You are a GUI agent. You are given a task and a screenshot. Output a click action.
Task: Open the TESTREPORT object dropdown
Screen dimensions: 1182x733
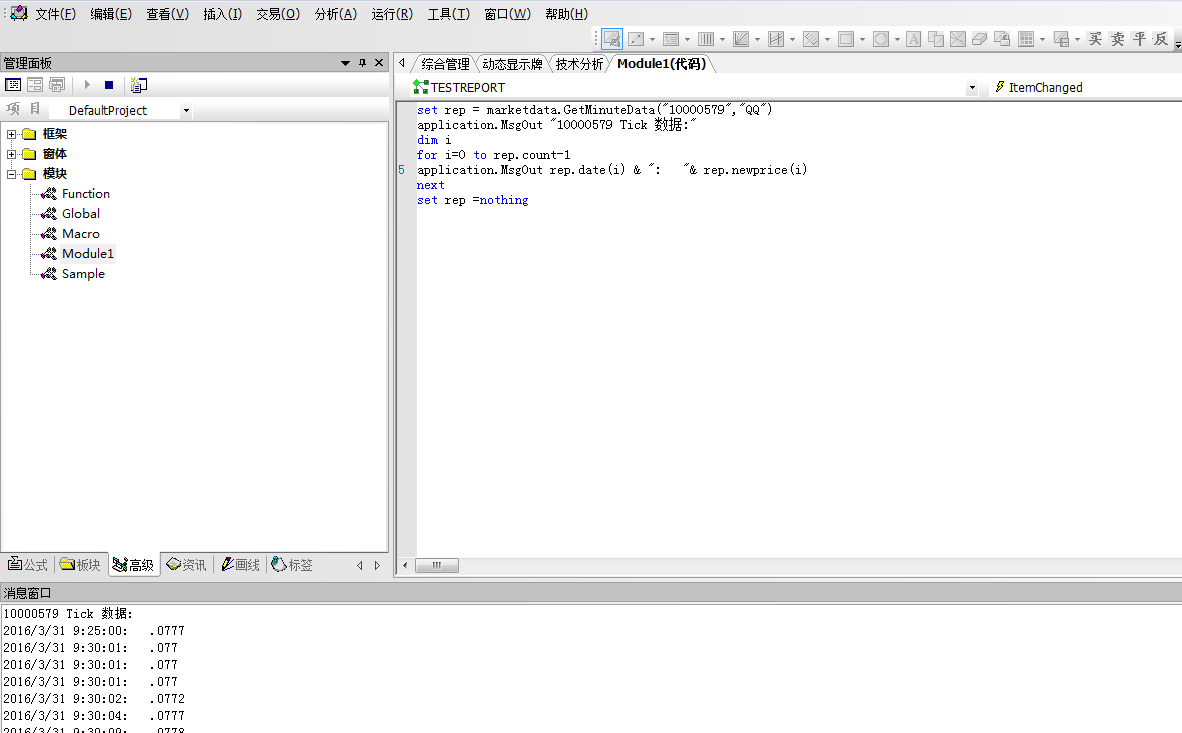(972, 87)
